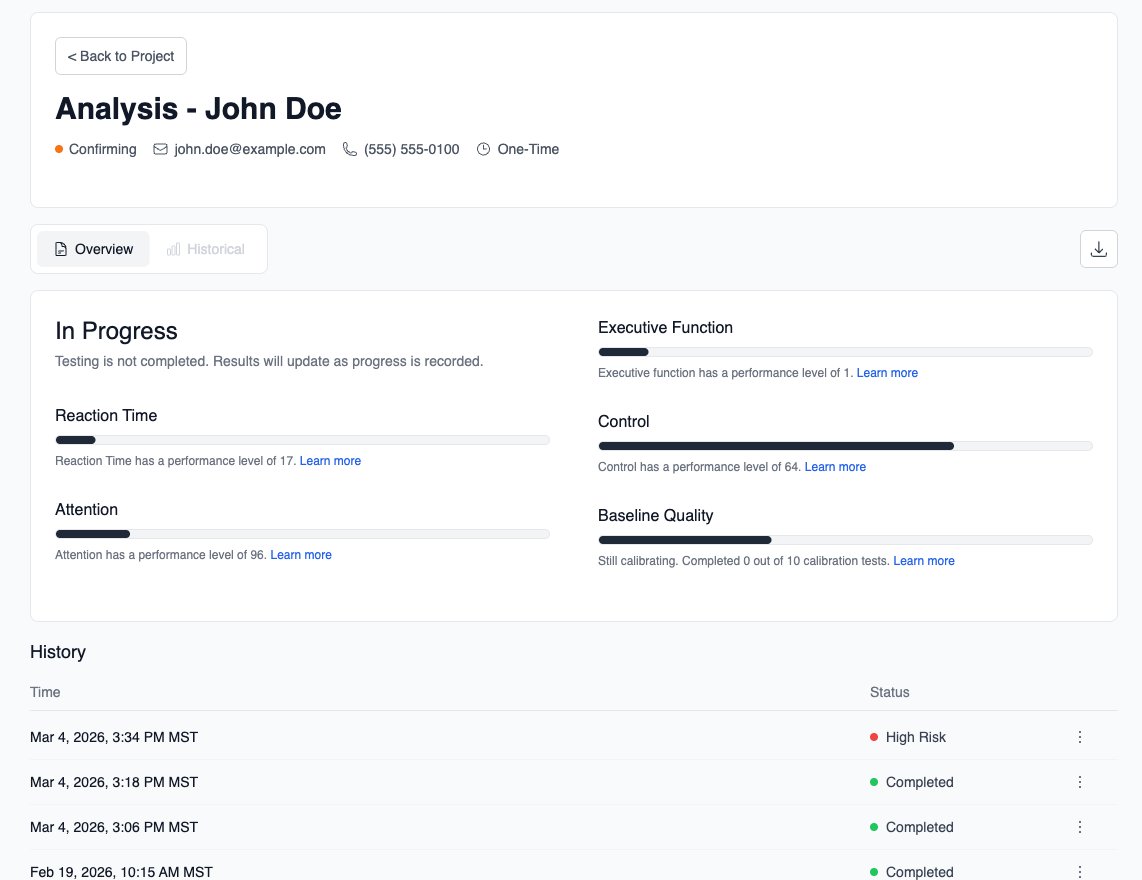Image resolution: width=1142 pixels, height=880 pixels.
Task: Open Learn more link for Attention
Action: [301, 554]
